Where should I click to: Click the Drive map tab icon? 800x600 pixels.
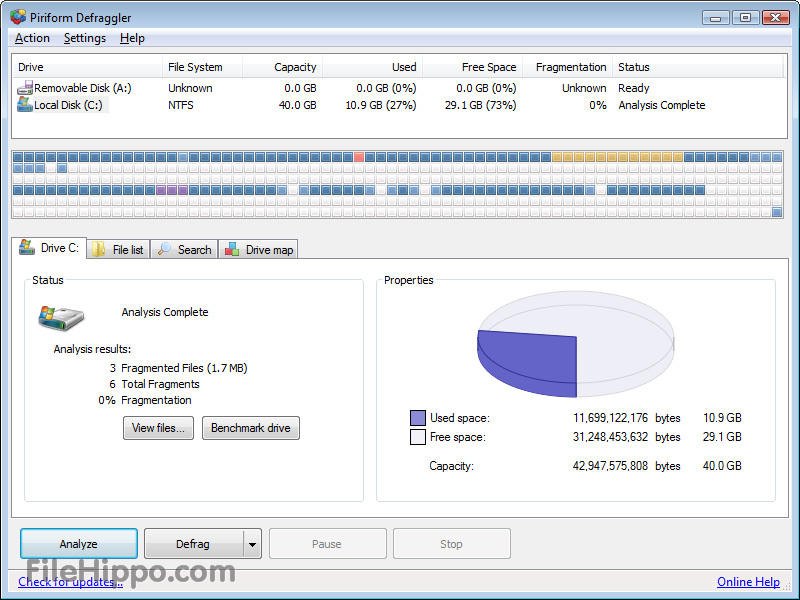pyautogui.click(x=232, y=250)
